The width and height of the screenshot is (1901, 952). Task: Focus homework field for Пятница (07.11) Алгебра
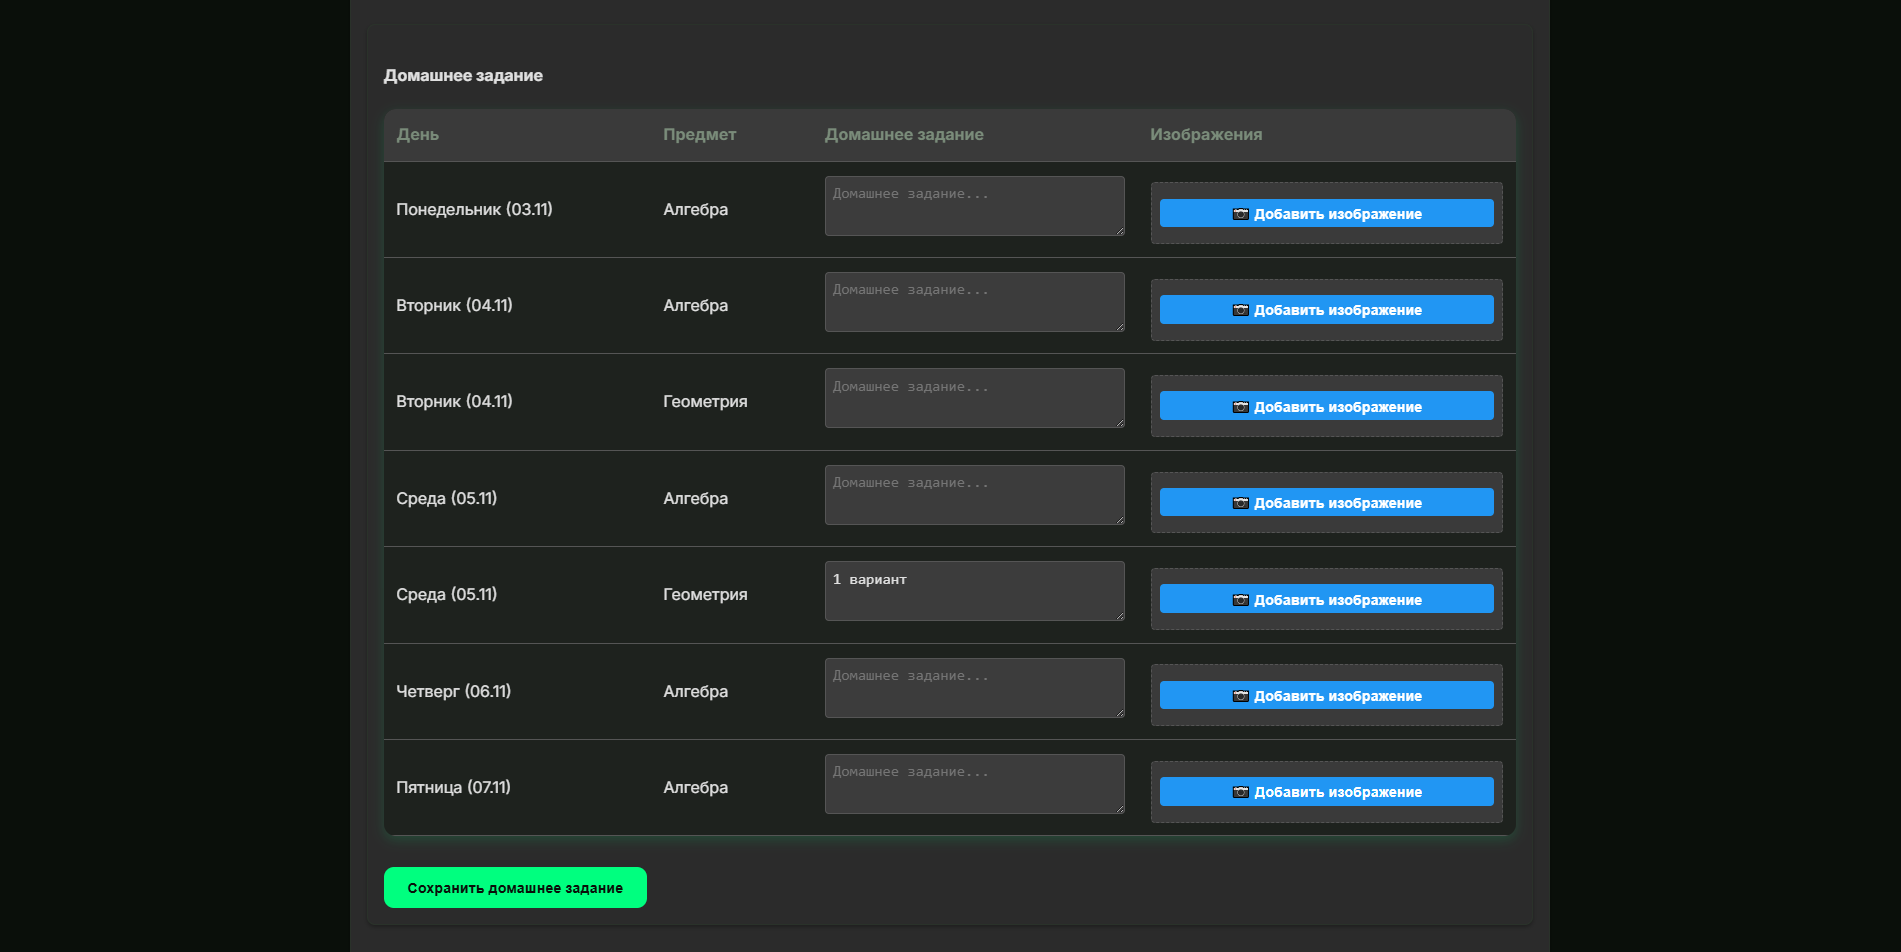(x=975, y=784)
